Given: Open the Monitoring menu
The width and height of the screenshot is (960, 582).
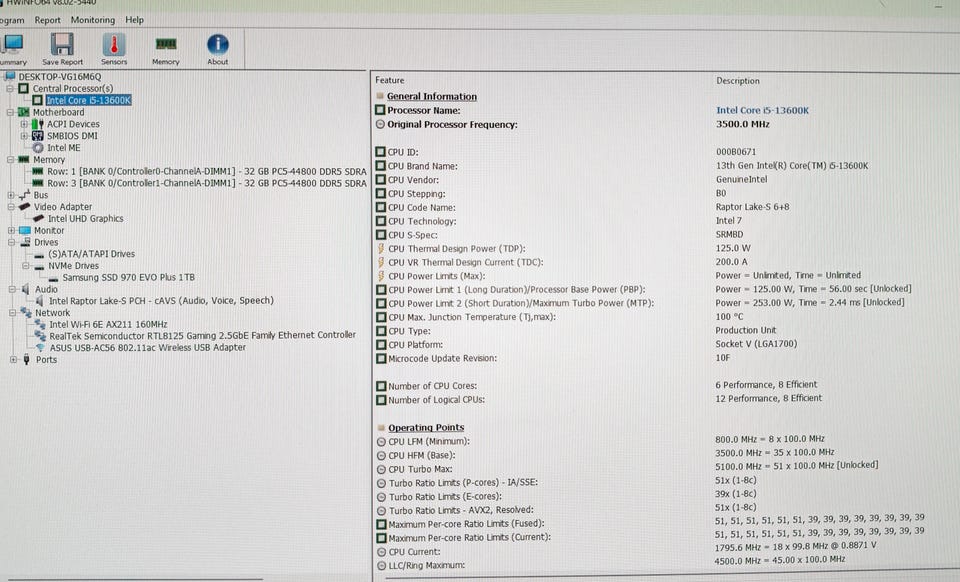Looking at the screenshot, I should (x=92, y=20).
